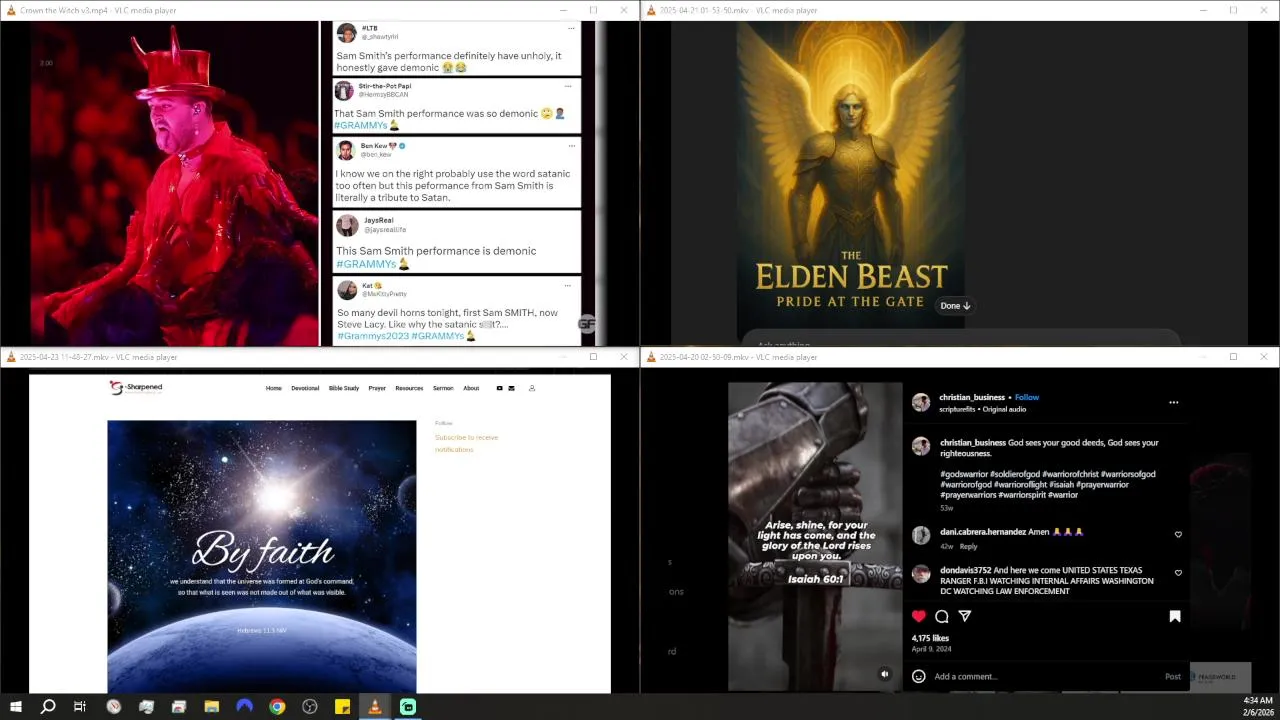Click the user account icon in the Sharpened site header
This screenshot has width=1280, height=720.
click(532, 388)
